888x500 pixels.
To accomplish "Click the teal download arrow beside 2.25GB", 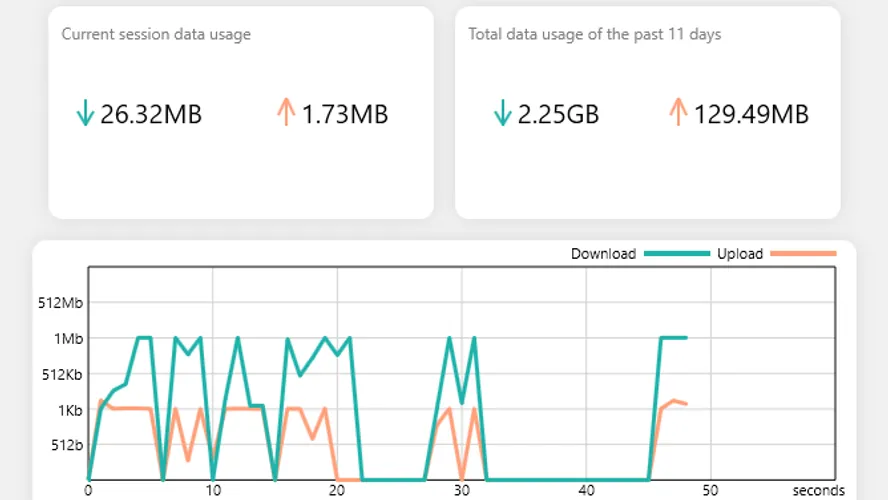I will pos(502,114).
